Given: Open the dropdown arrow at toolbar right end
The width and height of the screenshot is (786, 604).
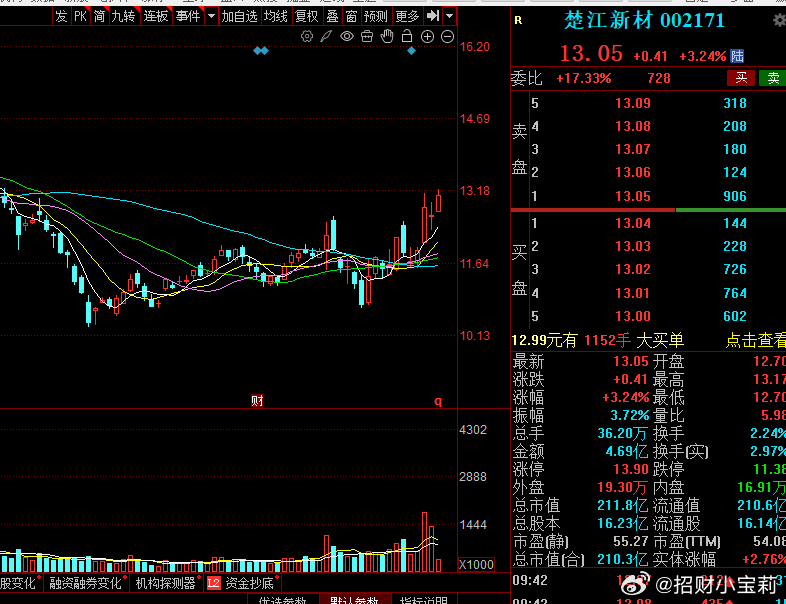Looking at the screenshot, I should click(x=450, y=16).
